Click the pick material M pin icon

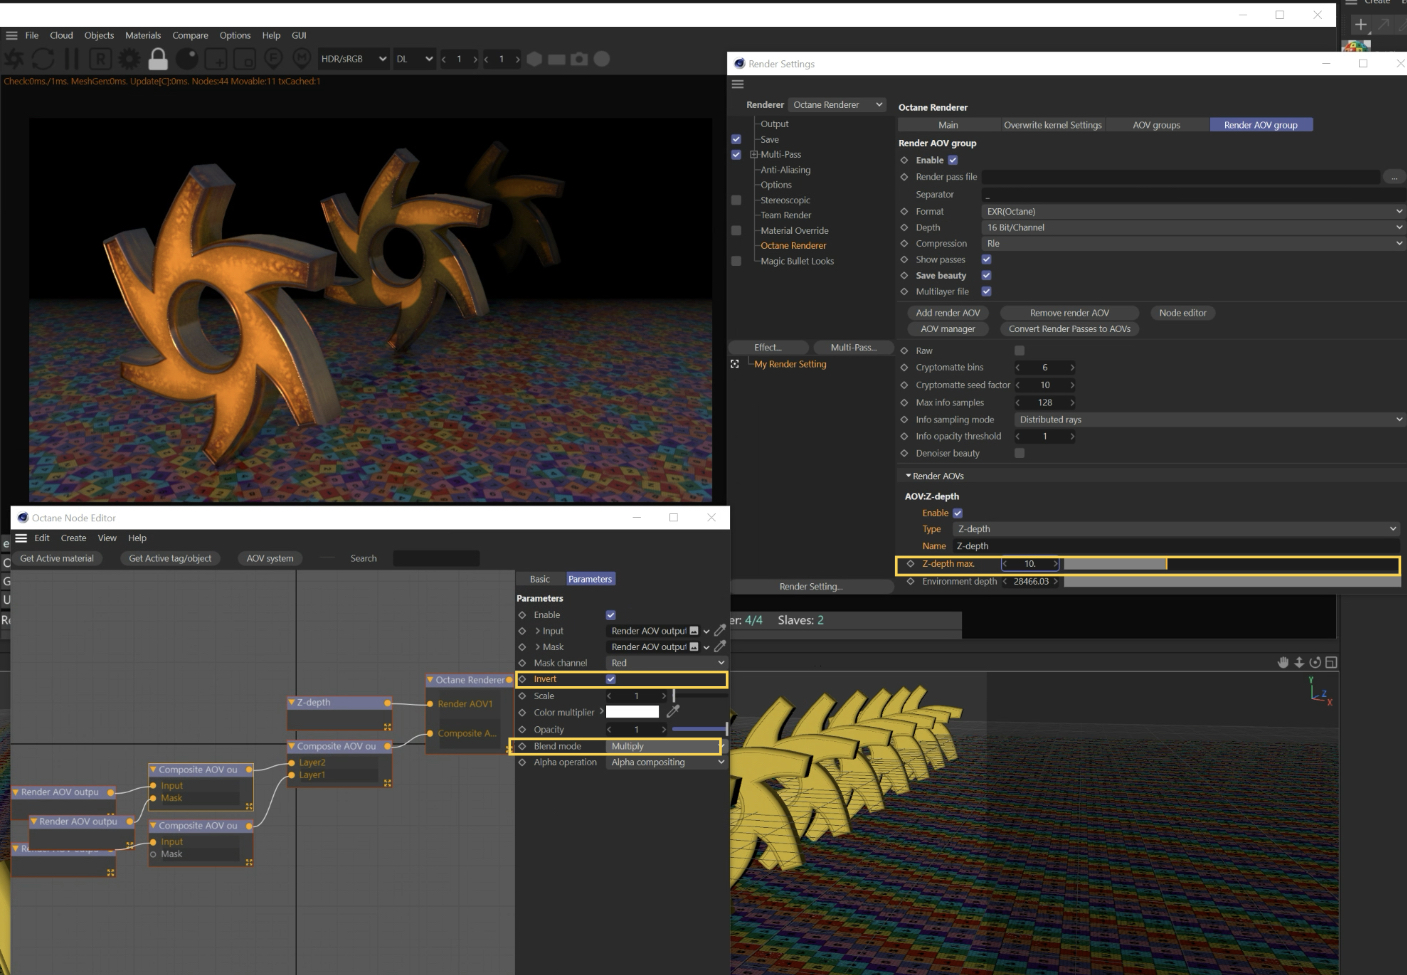pos(301,59)
